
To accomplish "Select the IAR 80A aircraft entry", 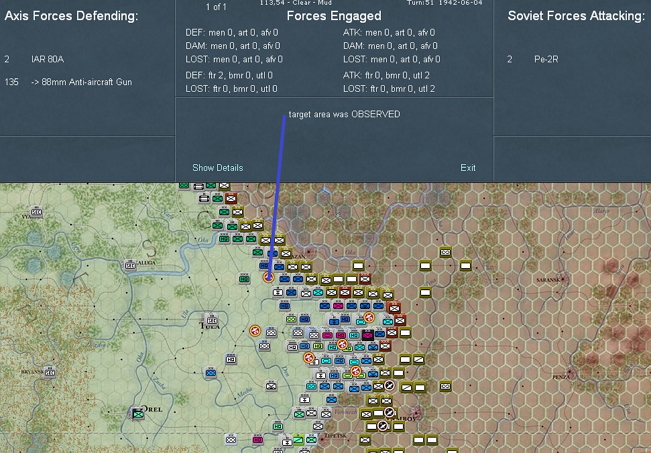I will coord(47,59).
